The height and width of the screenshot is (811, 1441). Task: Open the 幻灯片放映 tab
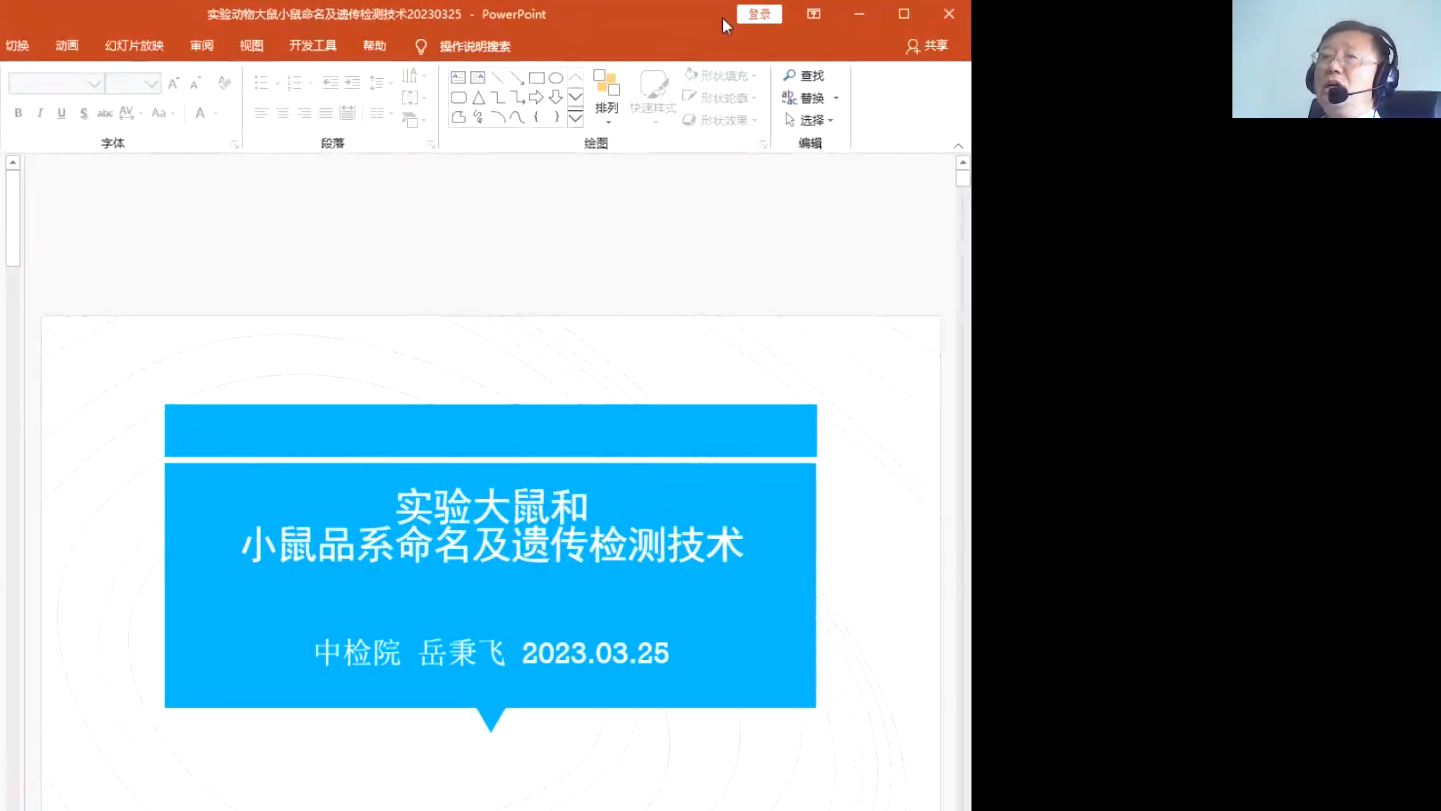(x=134, y=46)
